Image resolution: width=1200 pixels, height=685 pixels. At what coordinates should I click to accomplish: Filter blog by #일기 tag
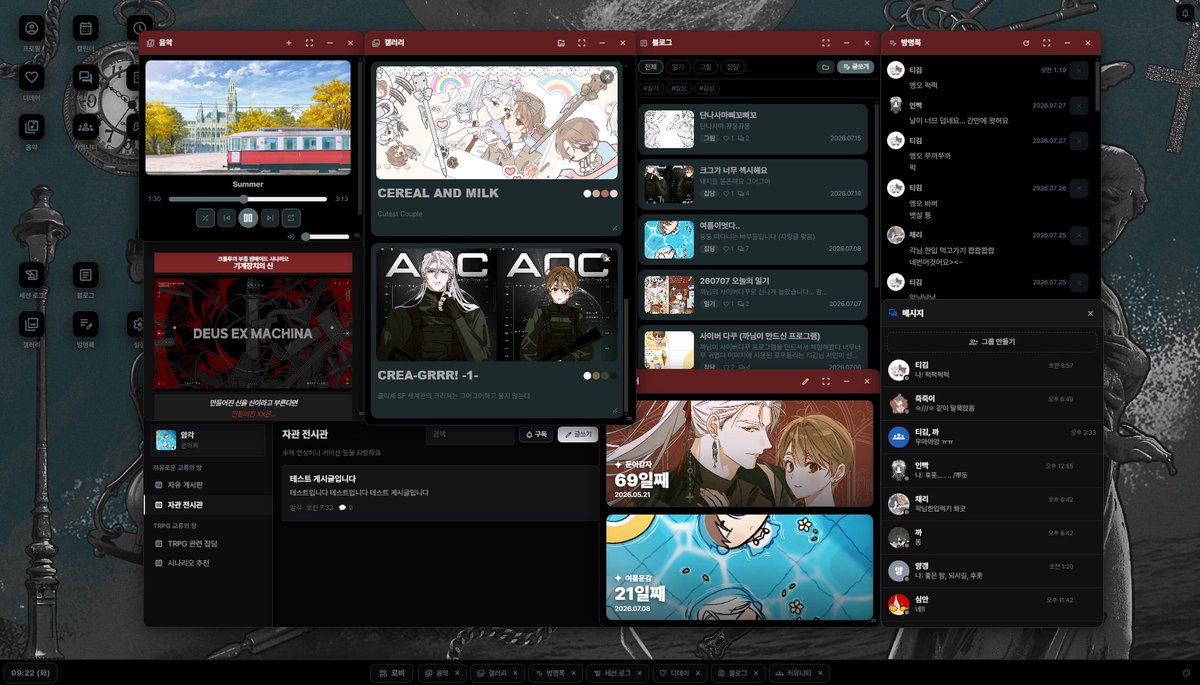[x=653, y=88]
